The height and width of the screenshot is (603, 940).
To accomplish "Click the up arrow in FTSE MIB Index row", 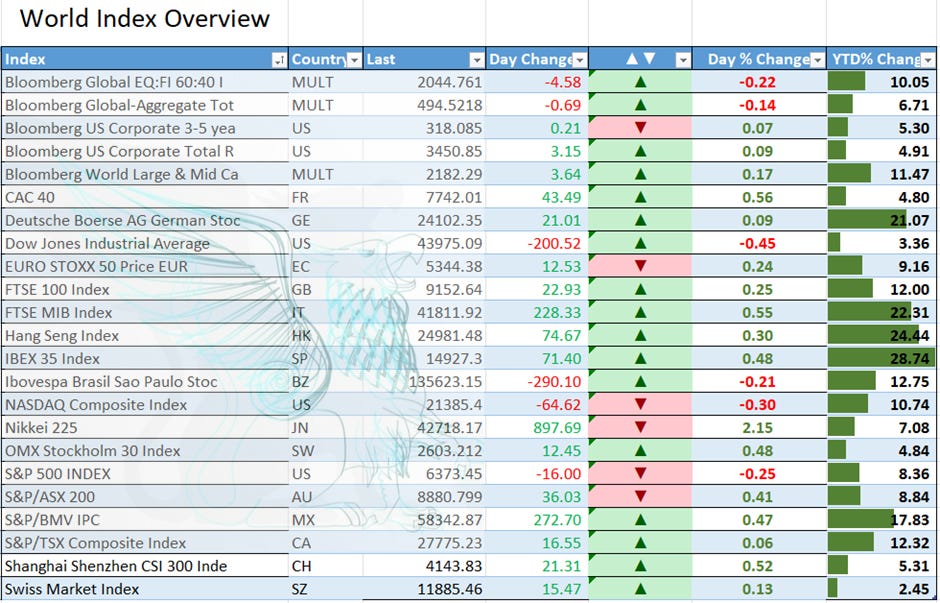I will click(x=640, y=312).
